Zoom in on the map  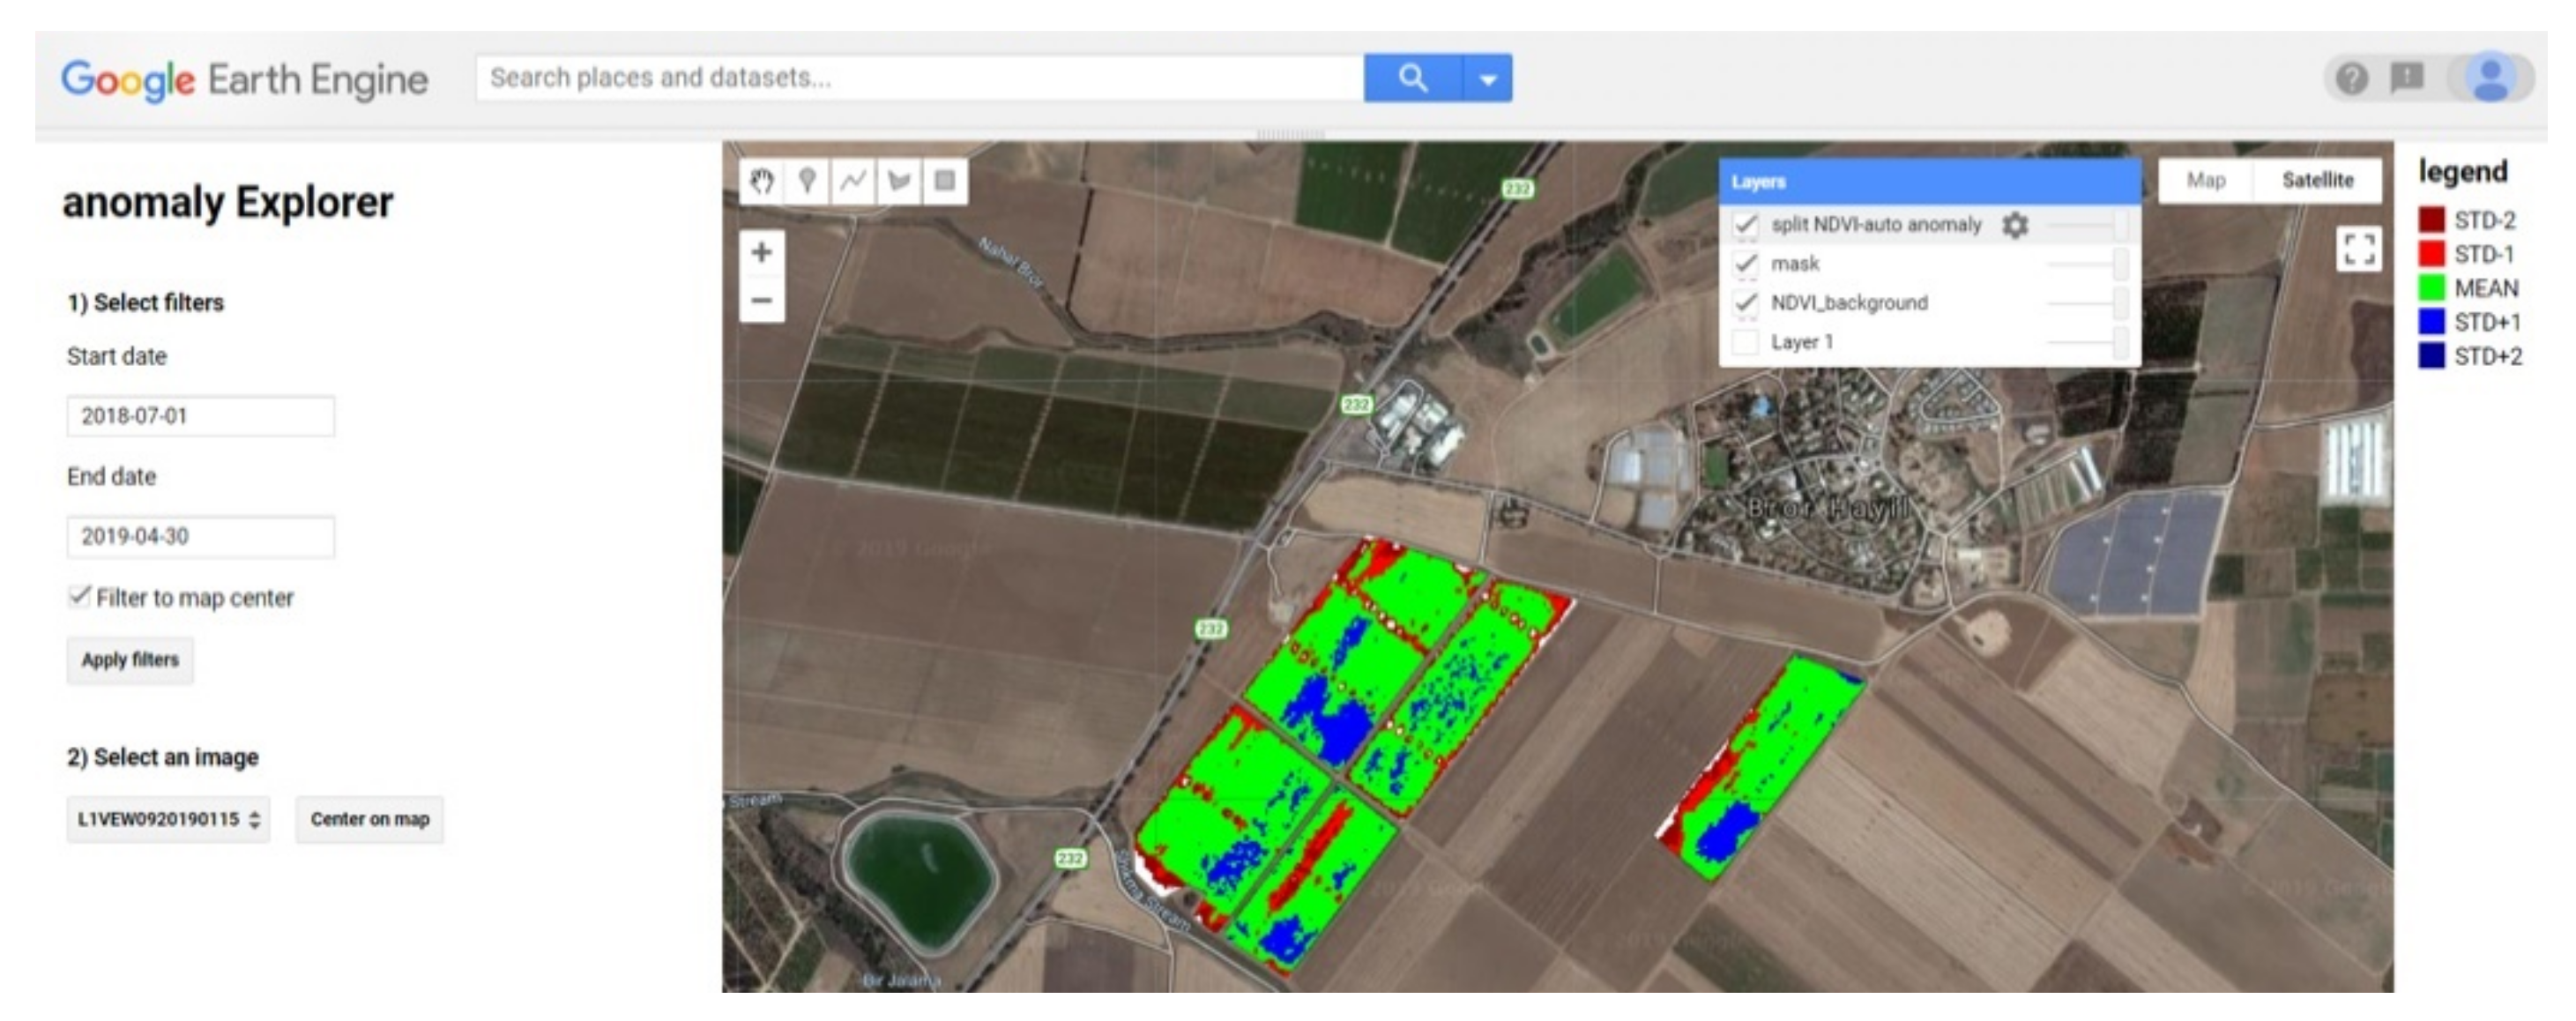coord(761,252)
